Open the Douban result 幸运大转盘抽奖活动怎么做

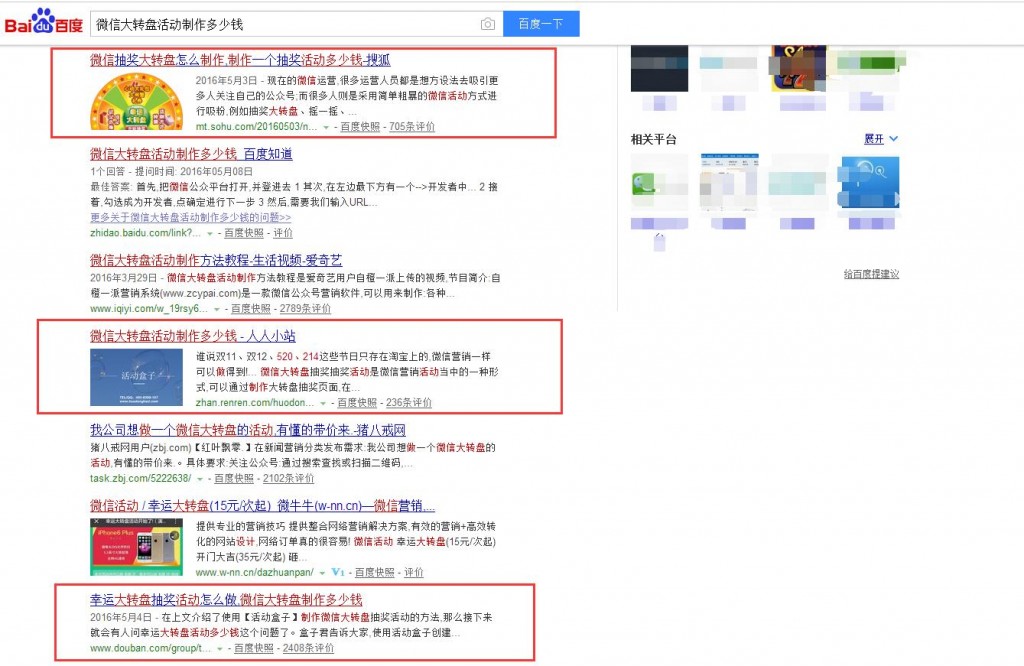(x=226, y=600)
